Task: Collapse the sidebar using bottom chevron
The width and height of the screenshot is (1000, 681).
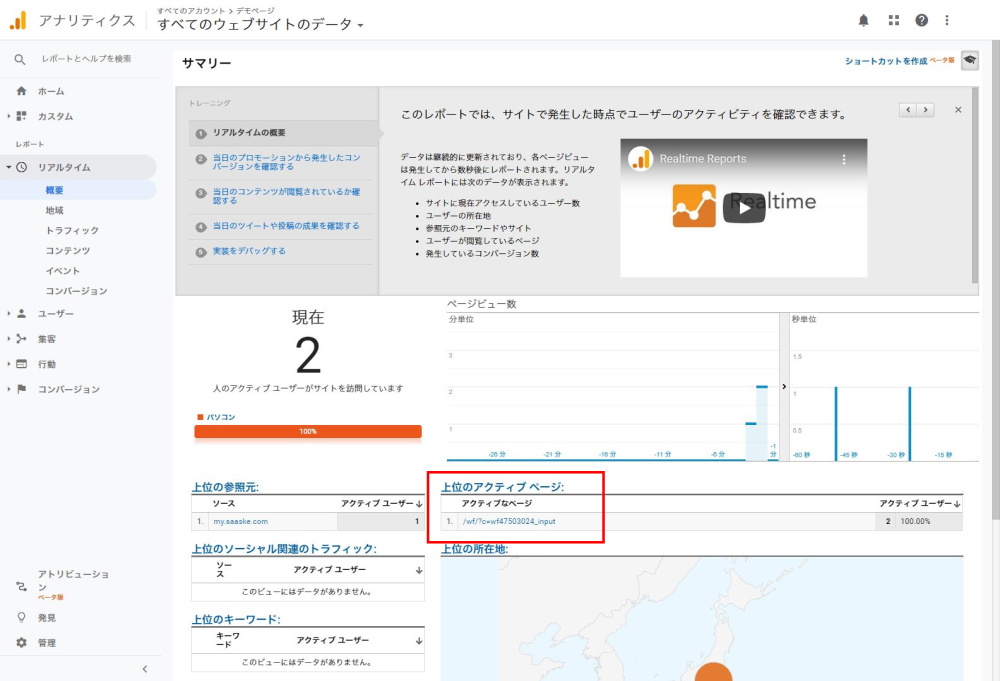Action: (144, 669)
